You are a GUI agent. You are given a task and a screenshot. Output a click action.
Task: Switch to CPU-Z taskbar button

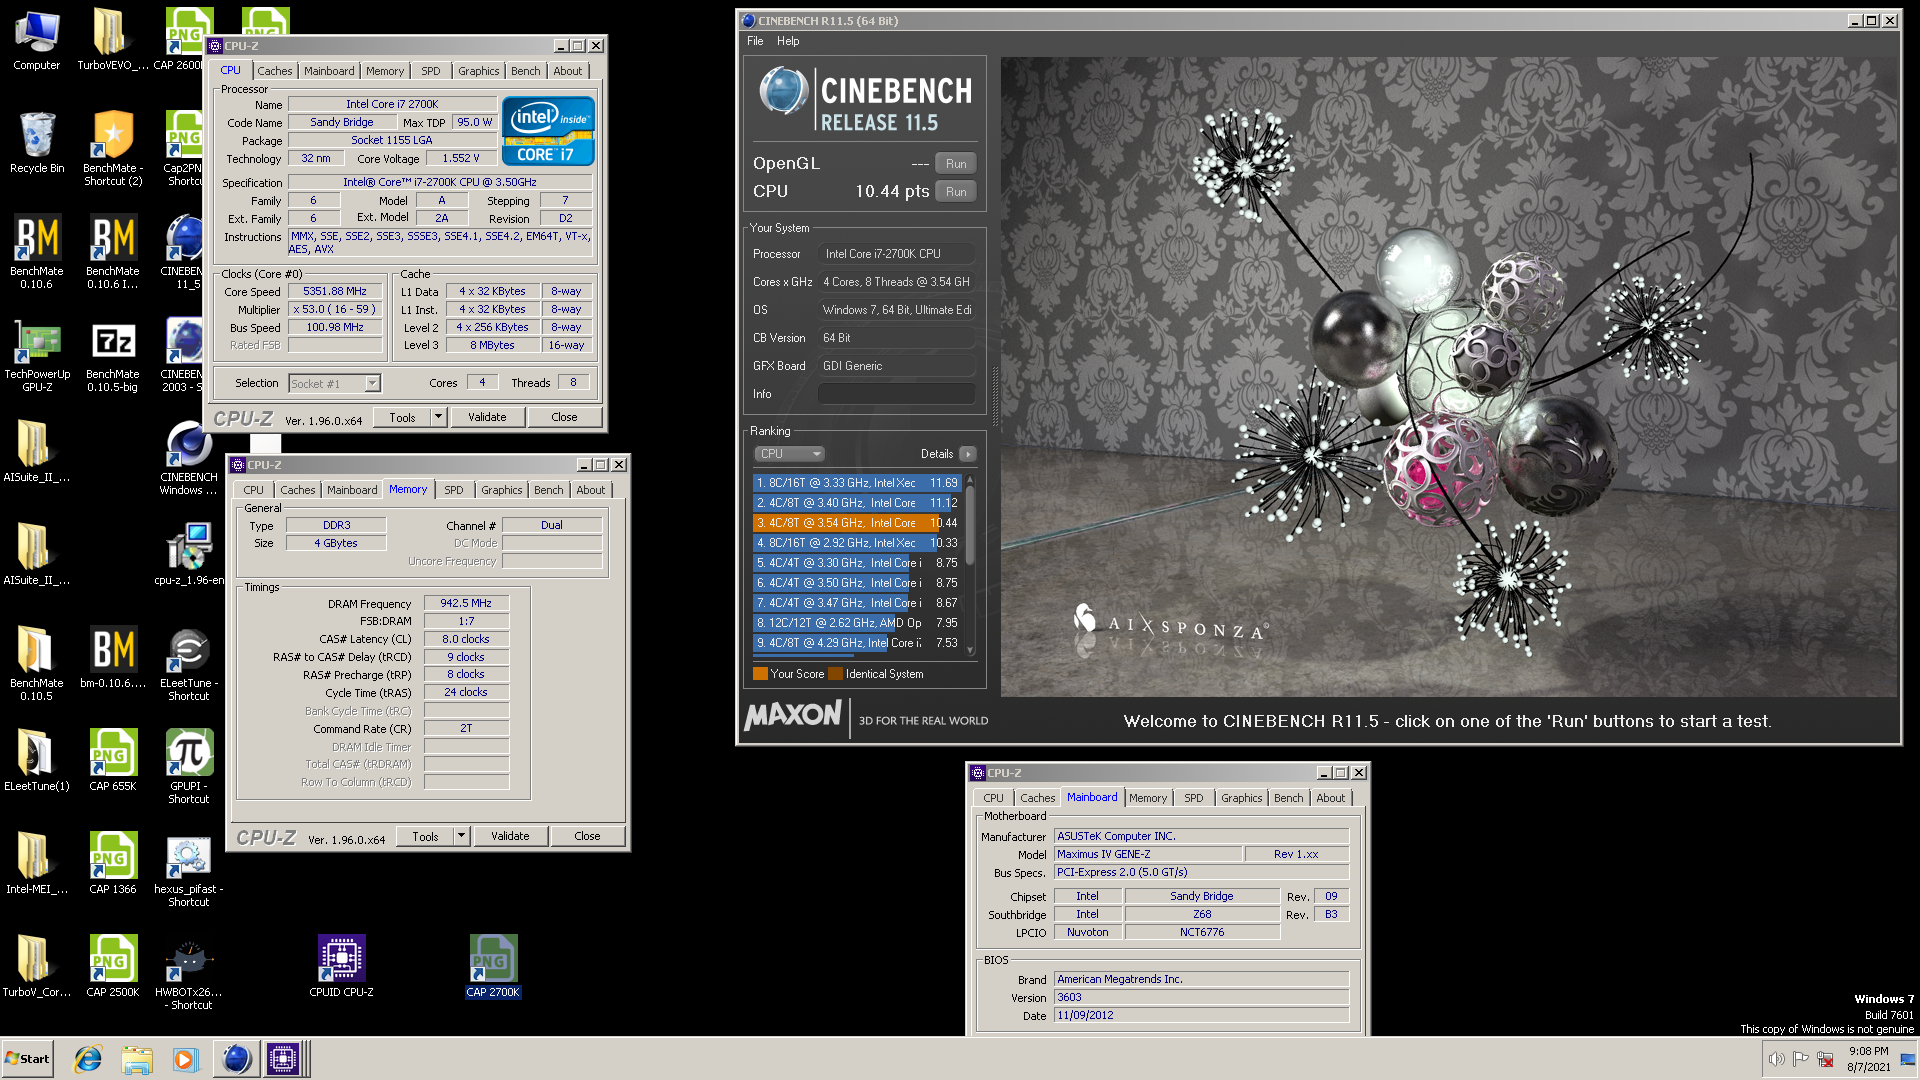tap(284, 1059)
